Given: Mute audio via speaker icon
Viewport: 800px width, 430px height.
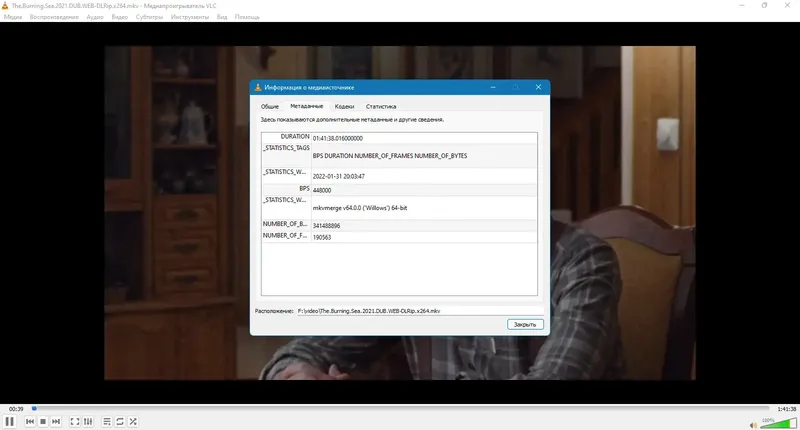Looking at the screenshot, I should 753,425.
